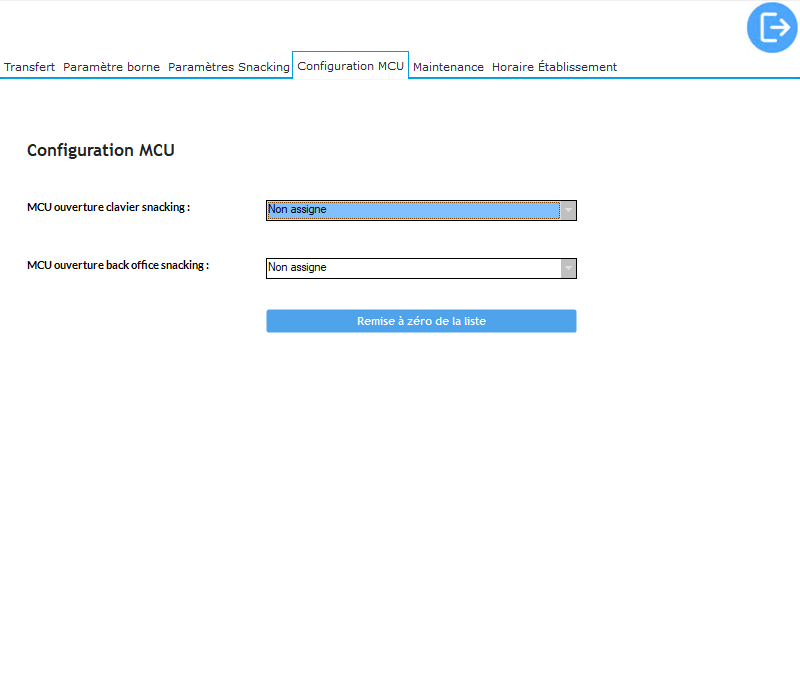This screenshot has width=800, height=696.
Task: Expand the MCU ouverture clavier snacking dropdown arrow
Action: pyautogui.click(x=568, y=210)
